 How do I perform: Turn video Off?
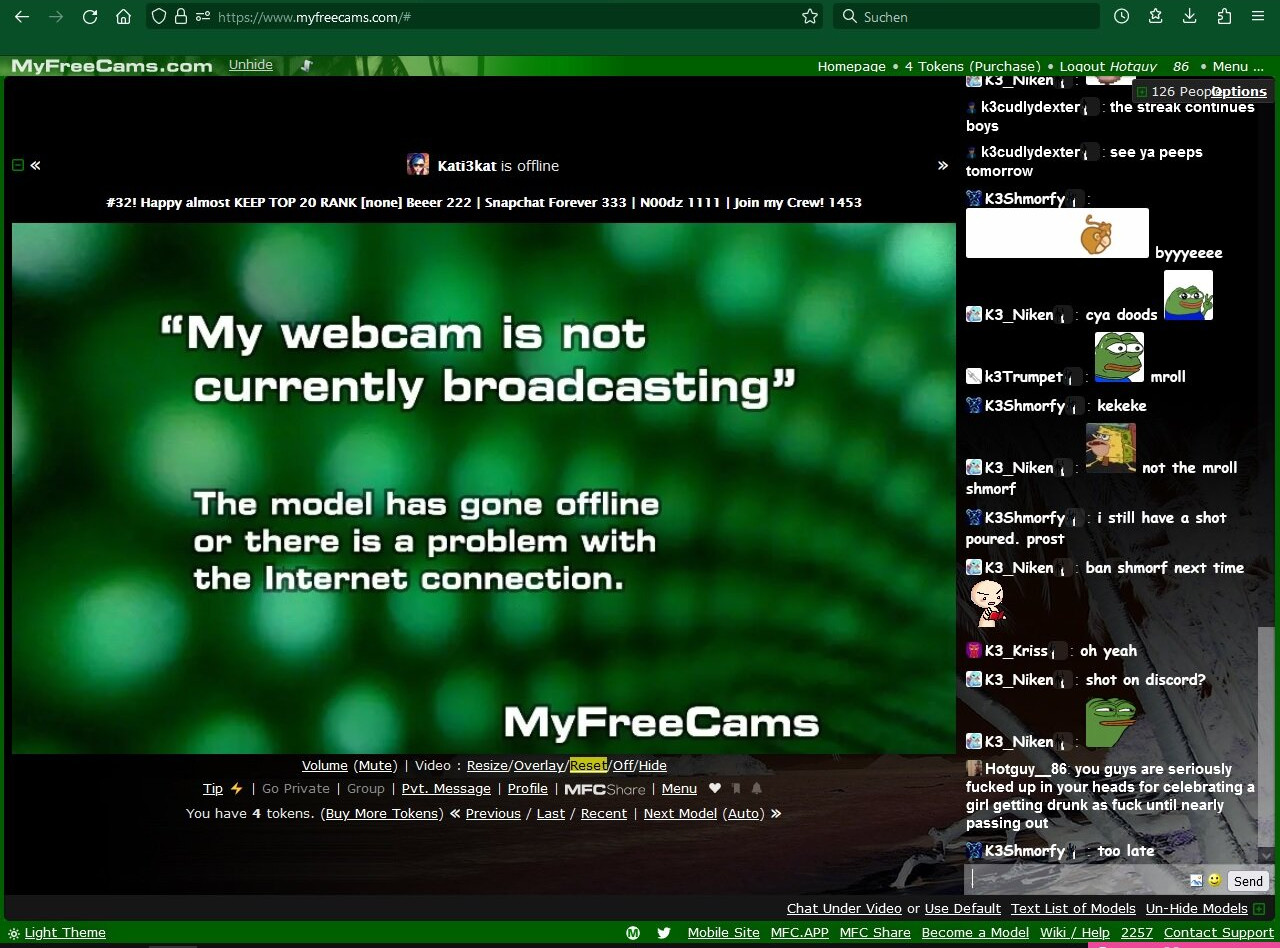623,766
